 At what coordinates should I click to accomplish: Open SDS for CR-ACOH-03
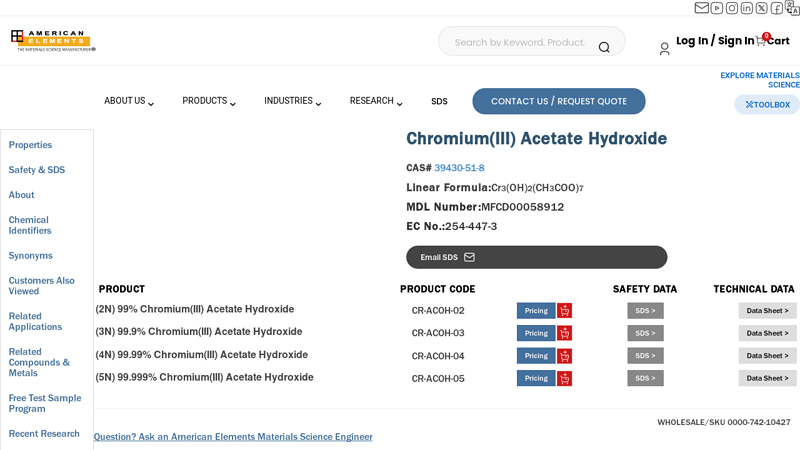click(x=645, y=333)
